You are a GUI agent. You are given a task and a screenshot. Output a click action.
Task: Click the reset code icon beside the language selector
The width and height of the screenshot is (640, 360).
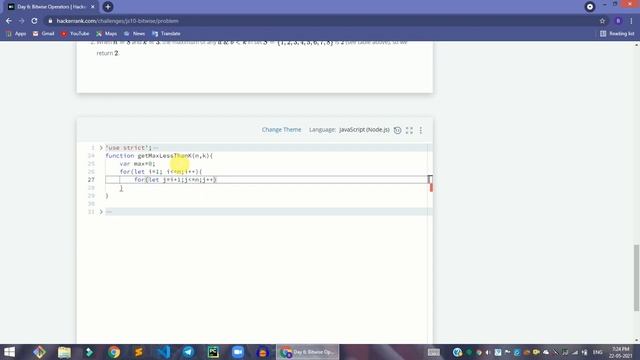(398, 130)
